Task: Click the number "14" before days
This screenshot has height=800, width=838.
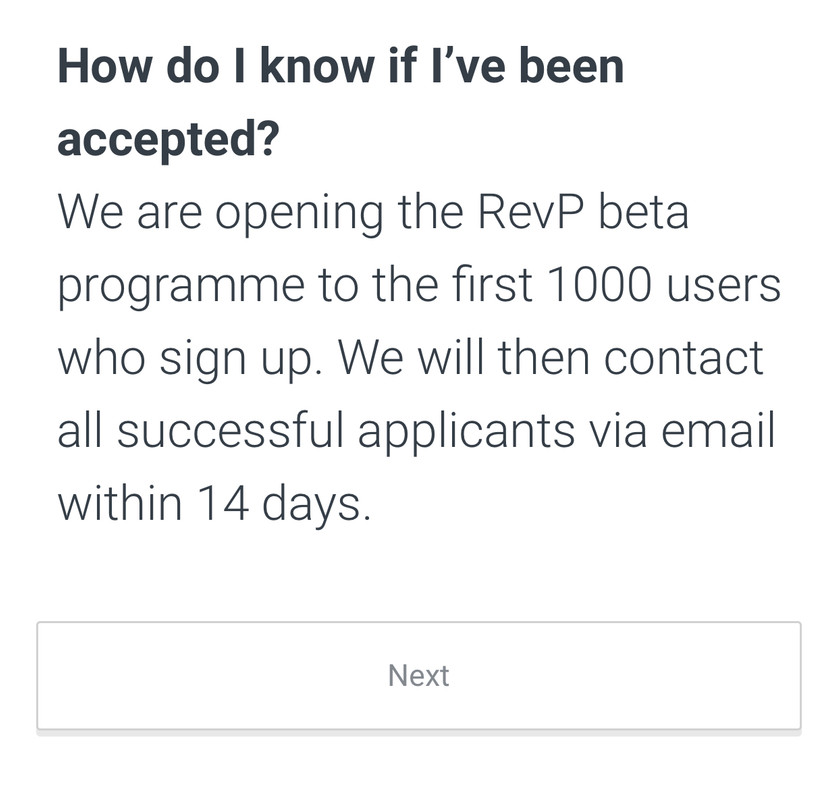Action: pyautogui.click(x=222, y=503)
